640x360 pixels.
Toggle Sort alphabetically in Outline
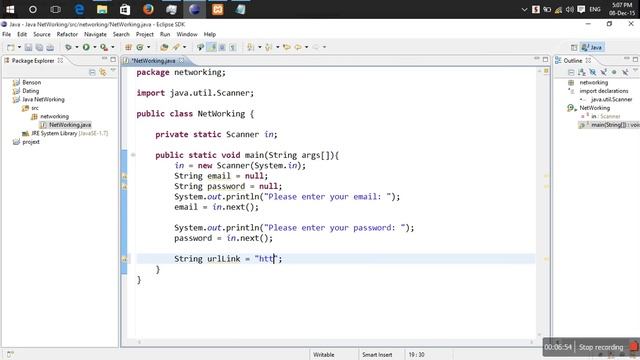point(582,72)
